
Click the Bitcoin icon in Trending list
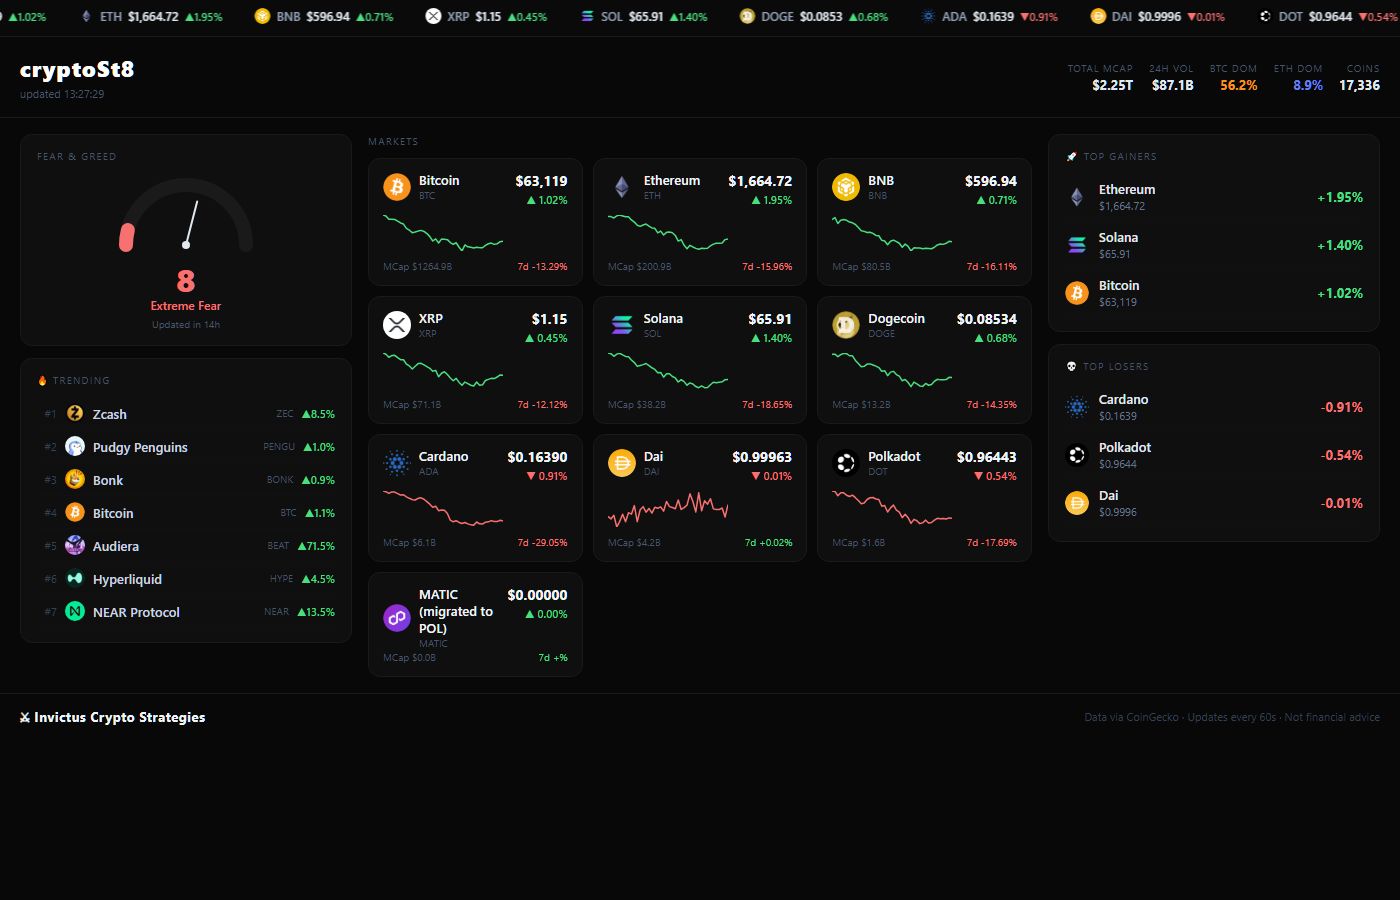click(x=75, y=512)
